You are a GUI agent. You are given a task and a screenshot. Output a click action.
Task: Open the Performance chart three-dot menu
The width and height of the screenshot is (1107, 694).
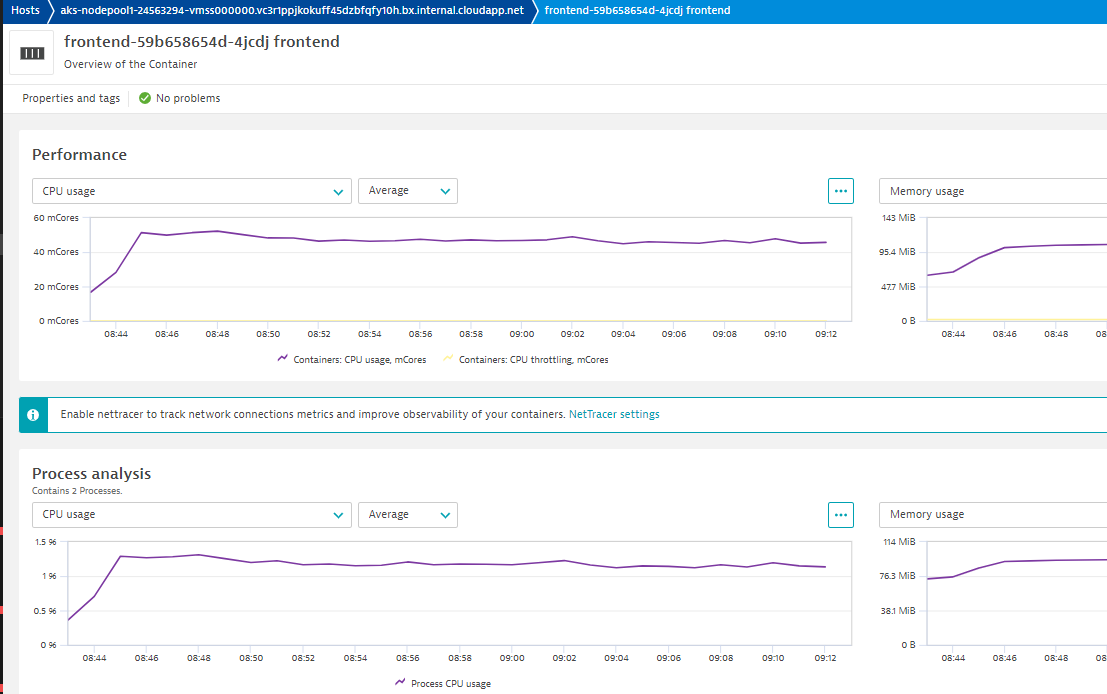click(x=840, y=190)
